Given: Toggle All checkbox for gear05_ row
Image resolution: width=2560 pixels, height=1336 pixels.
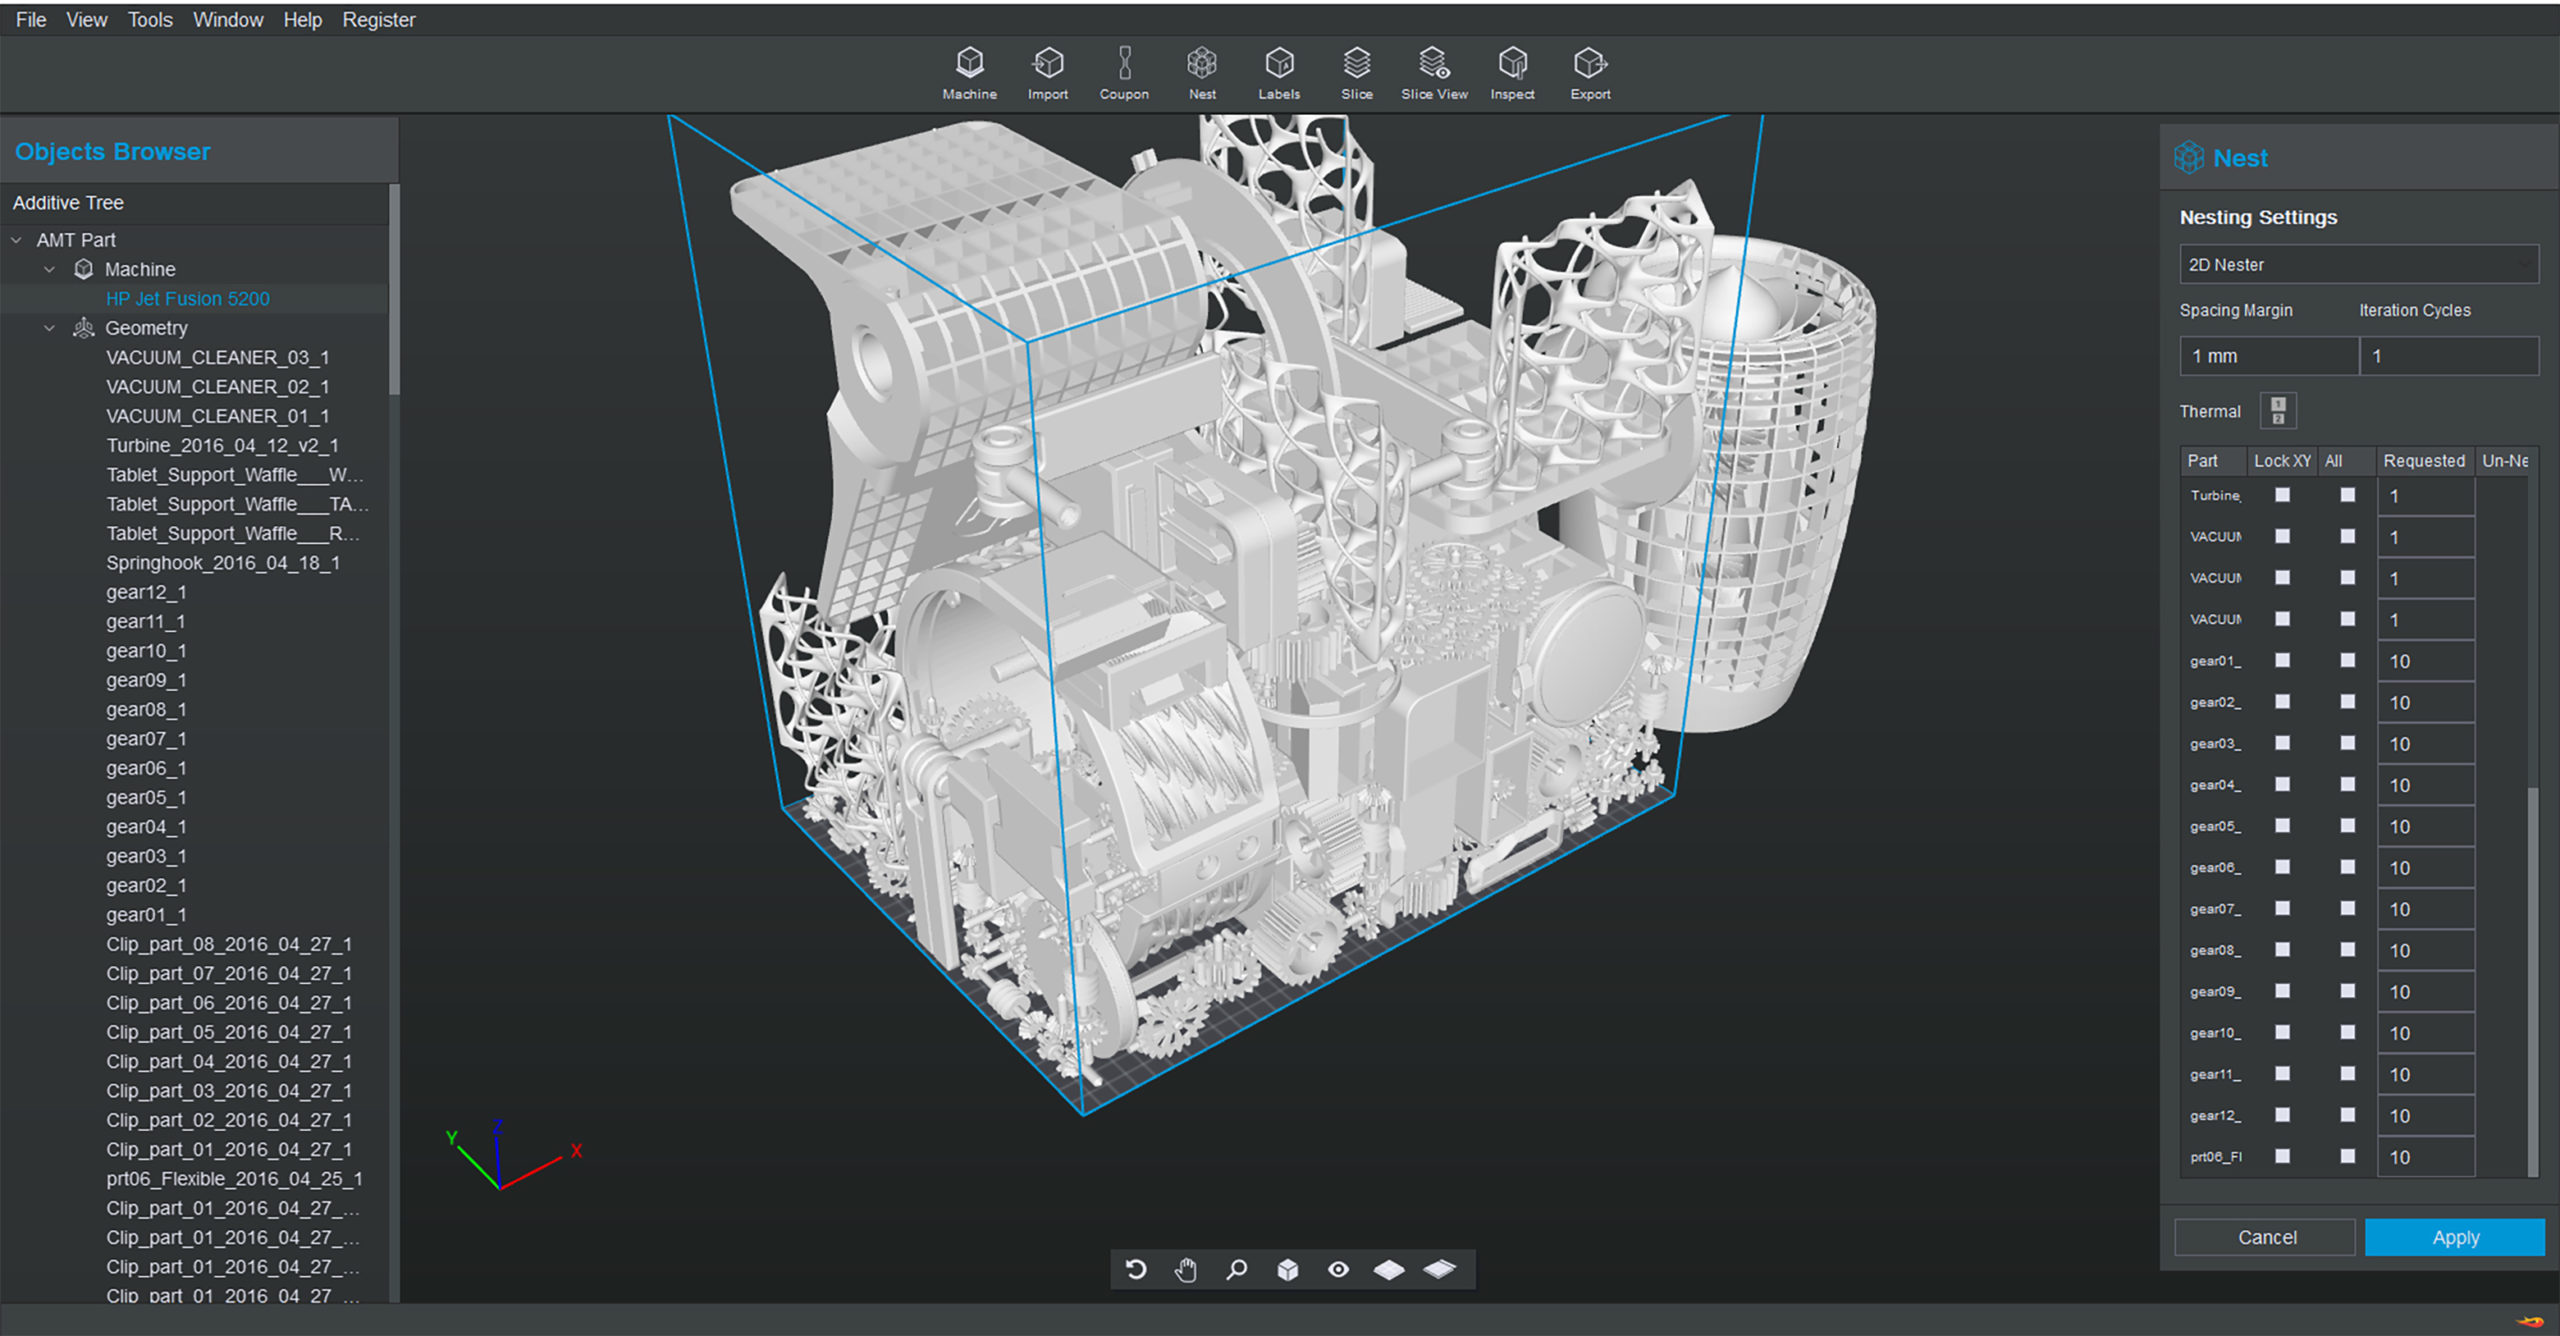Looking at the screenshot, I should 2348,825.
